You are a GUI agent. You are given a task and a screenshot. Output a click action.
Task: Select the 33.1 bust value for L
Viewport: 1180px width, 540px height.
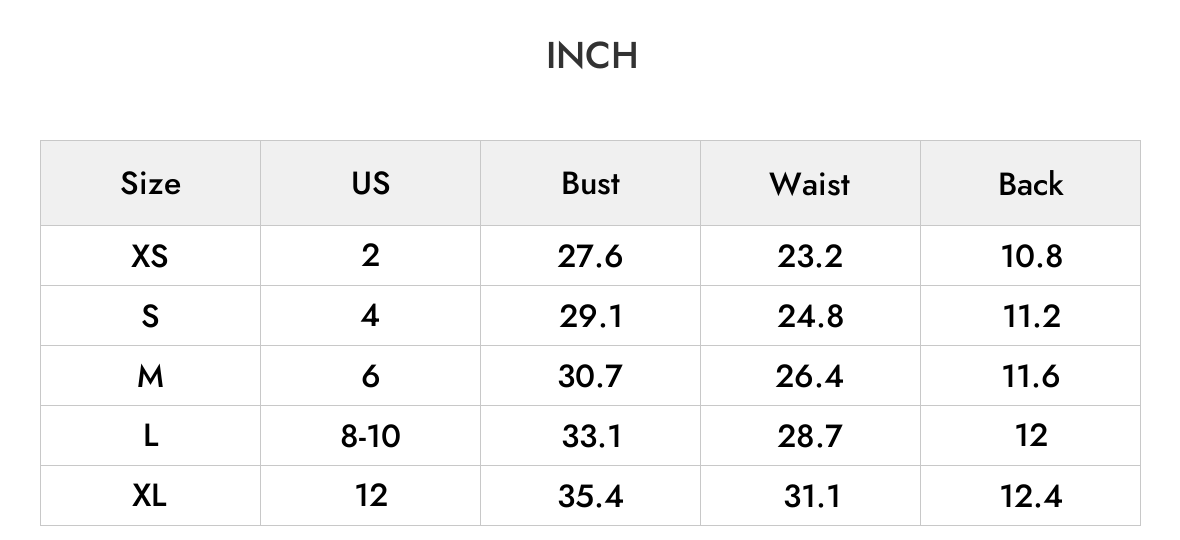(x=591, y=435)
